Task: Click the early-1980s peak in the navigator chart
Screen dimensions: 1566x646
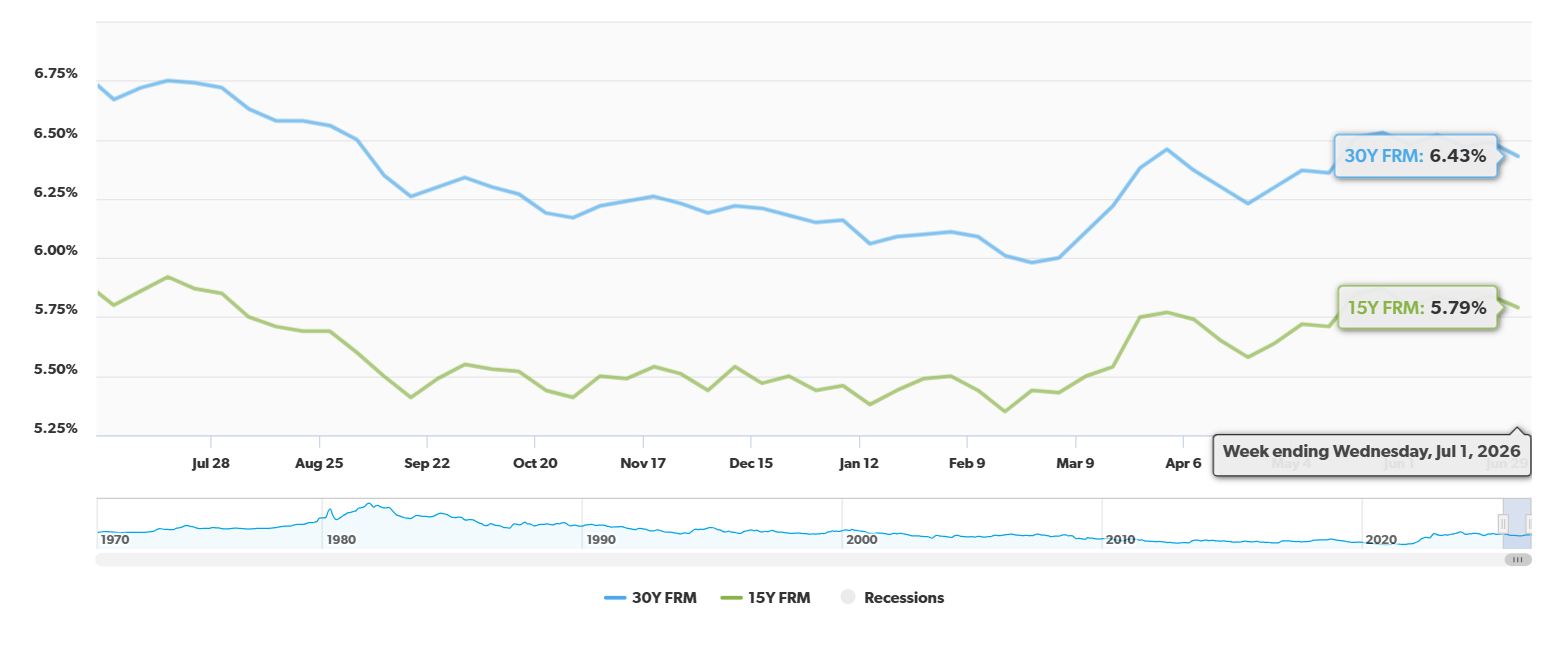Action: (x=369, y=505)
